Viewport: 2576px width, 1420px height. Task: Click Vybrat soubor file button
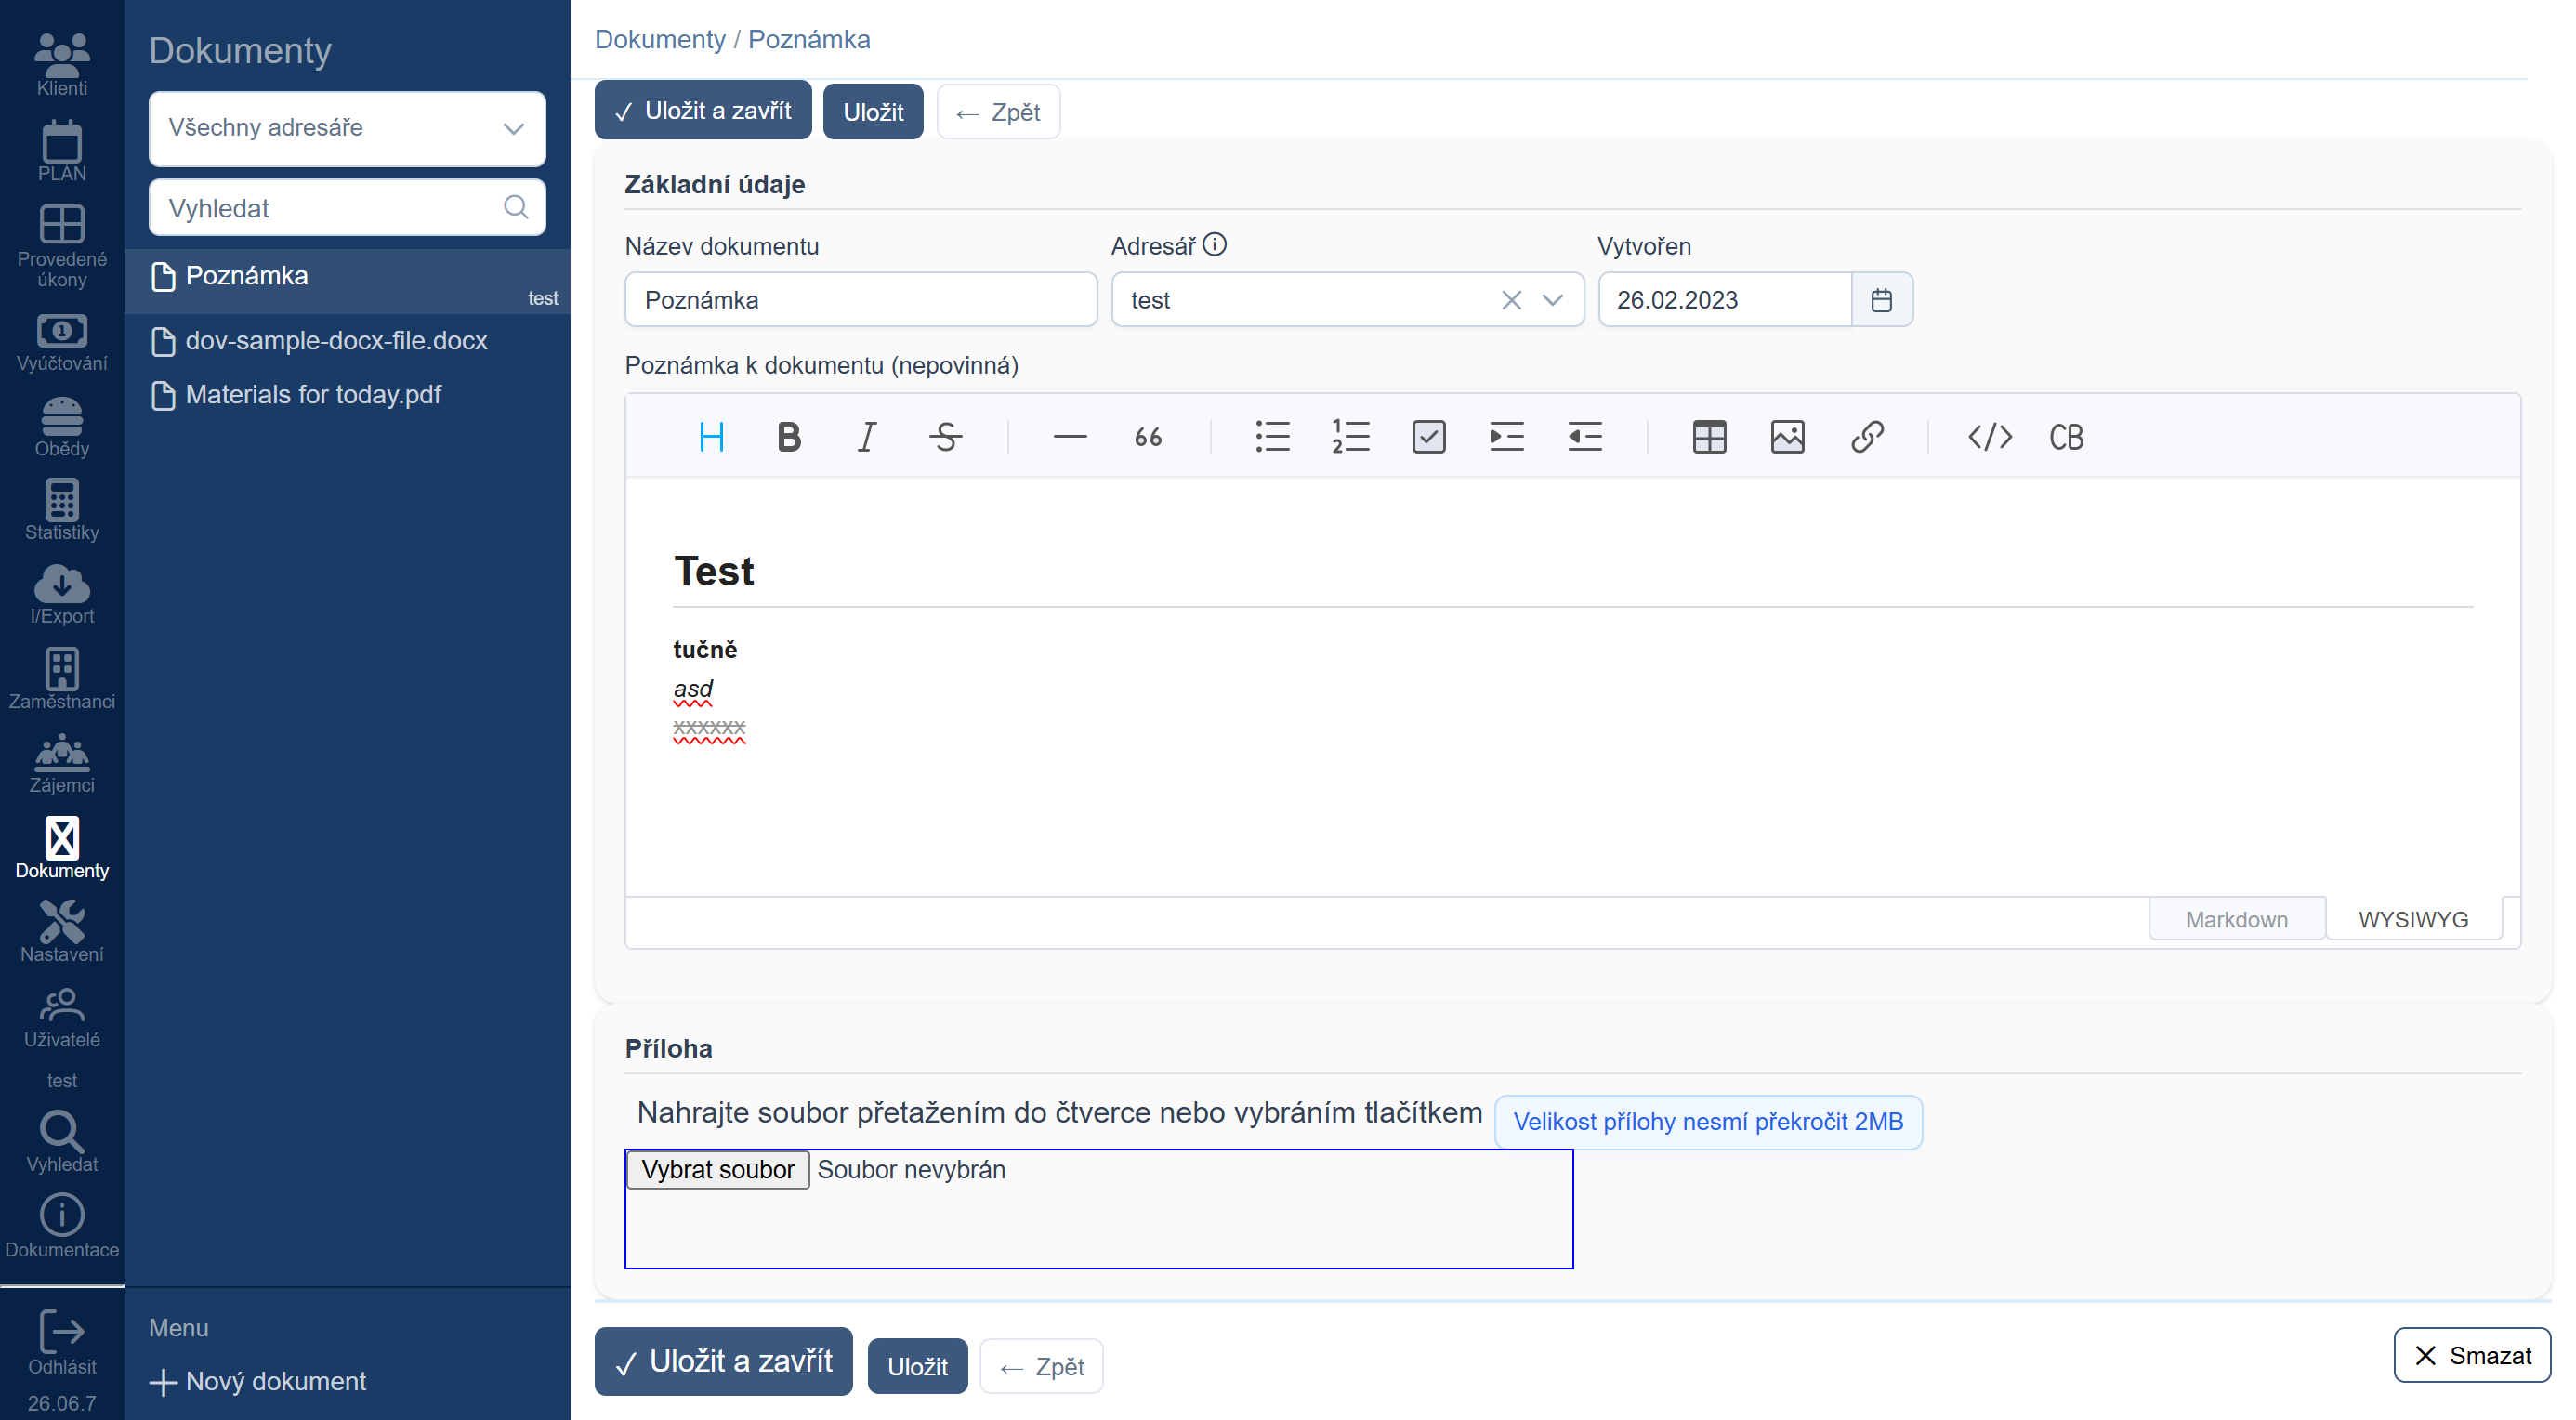(x=718, y=1169)
